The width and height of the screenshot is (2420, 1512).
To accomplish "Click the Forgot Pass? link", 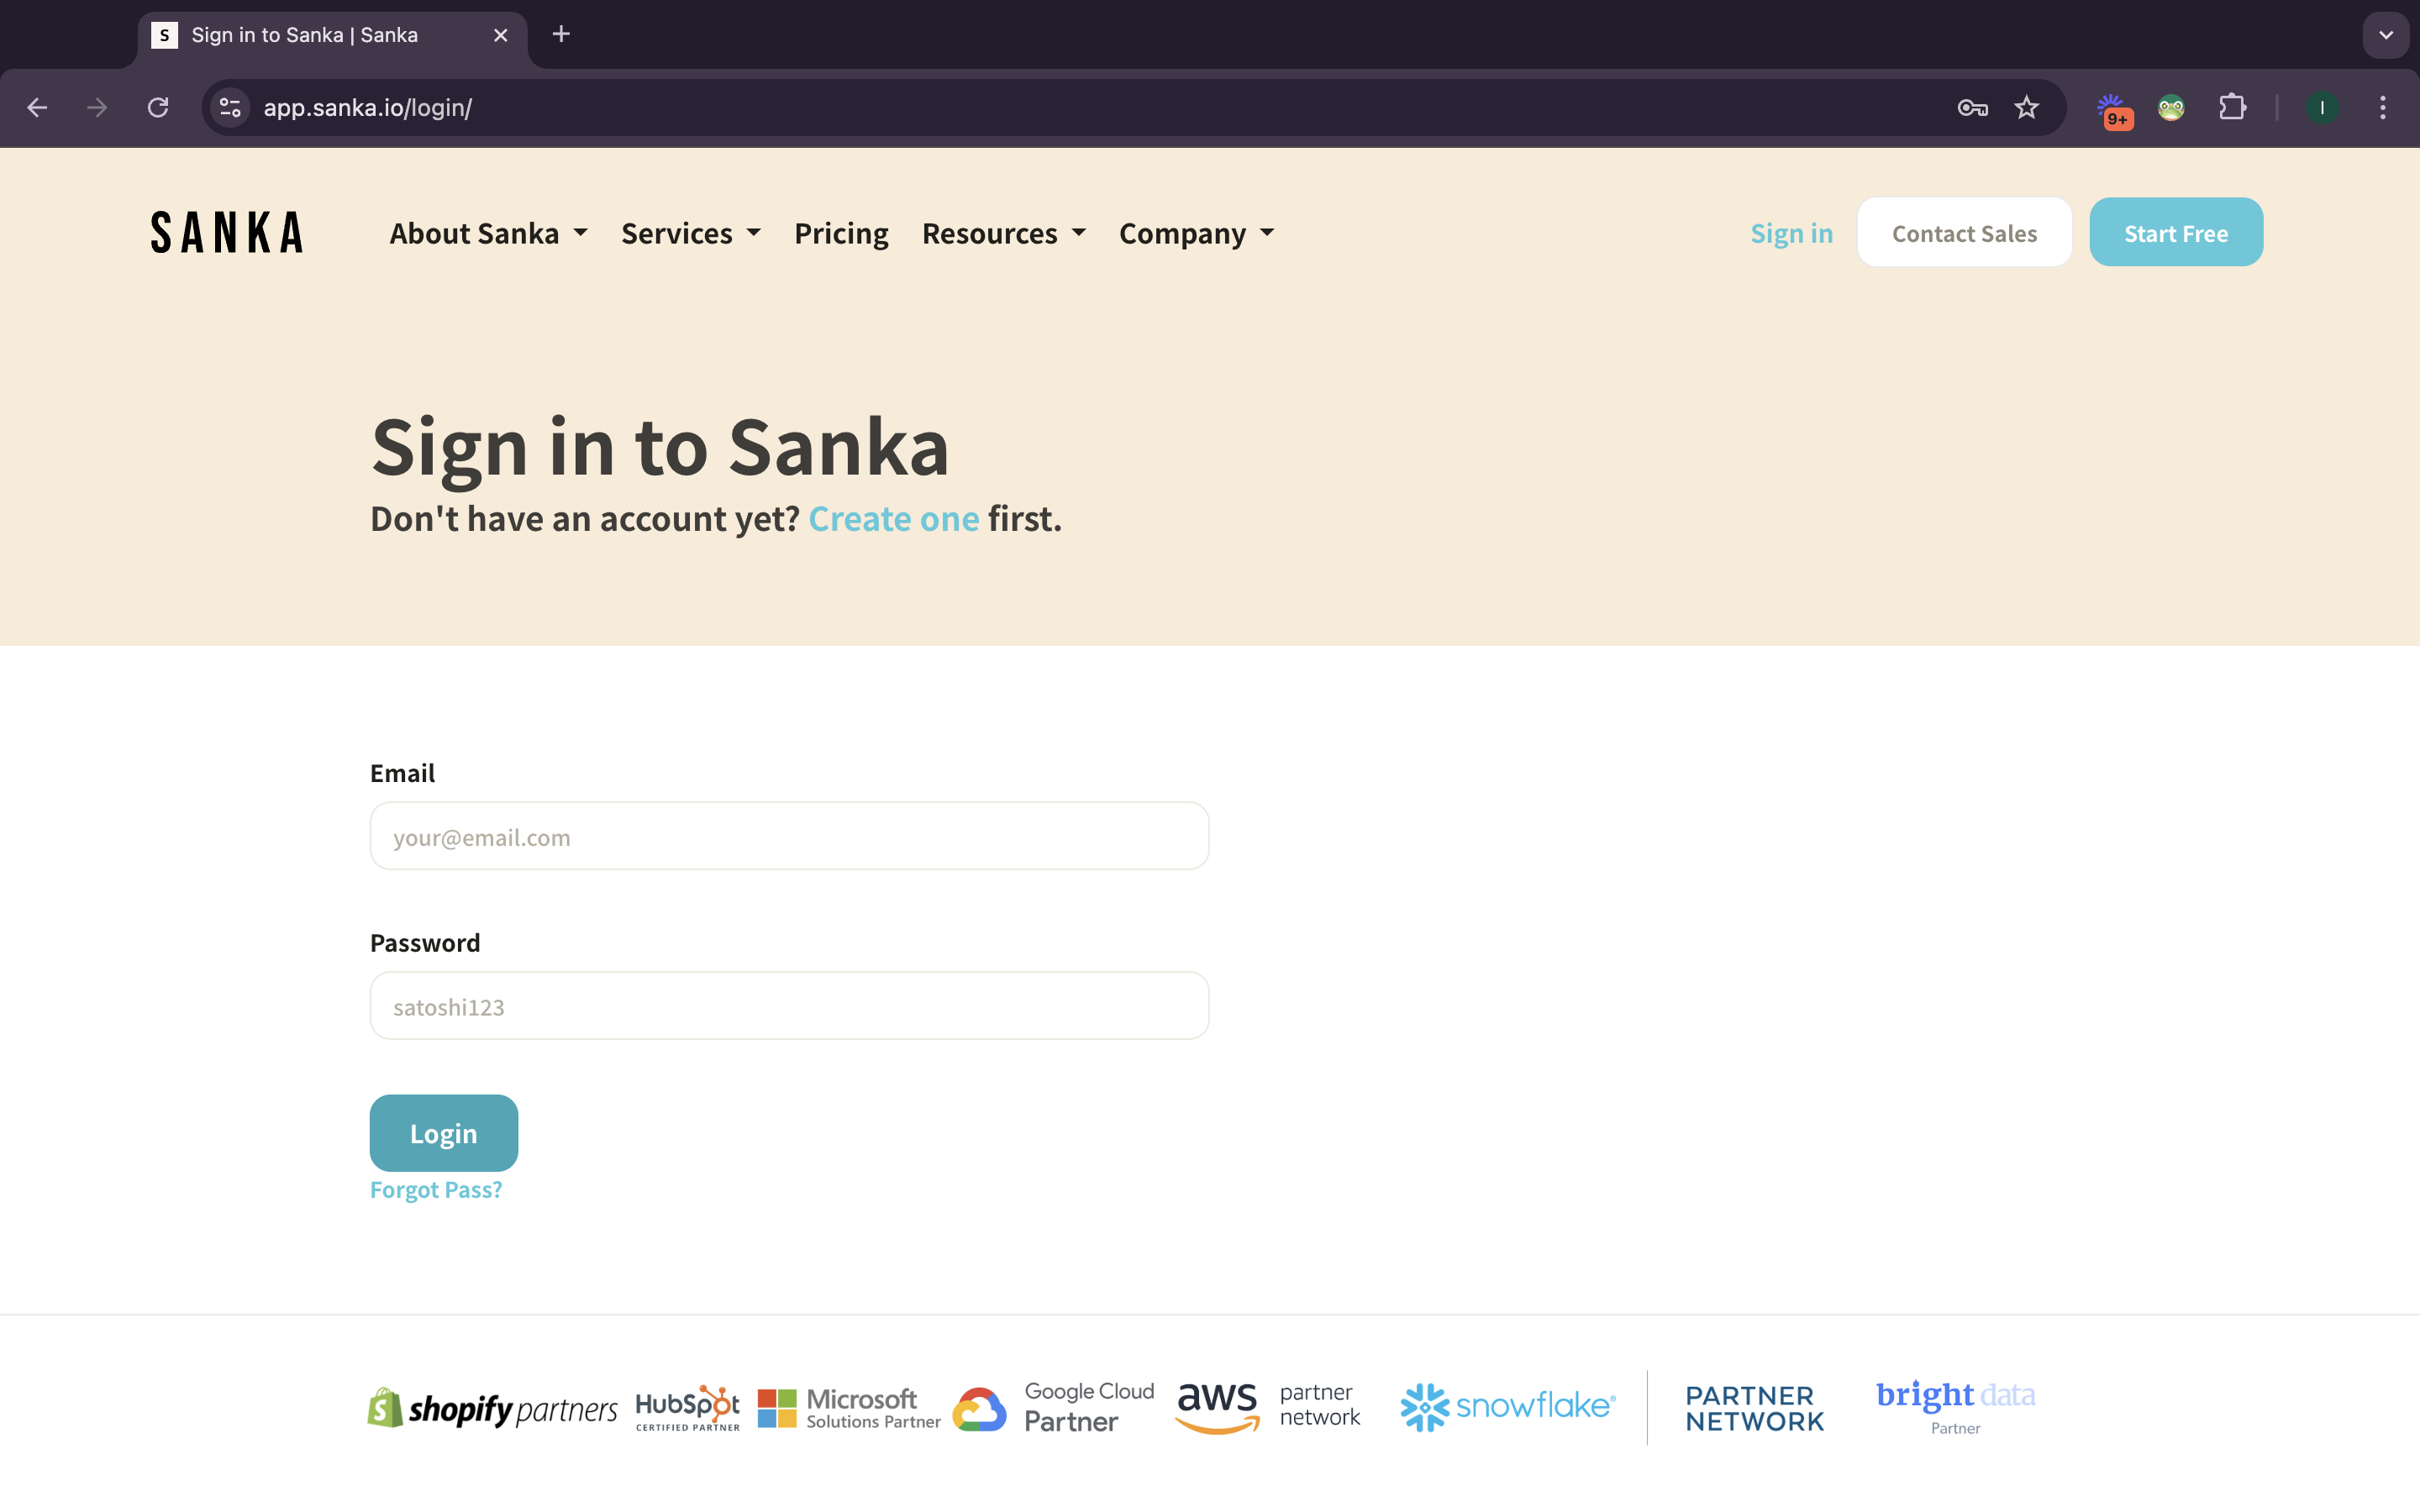I will coord(436,1189).
